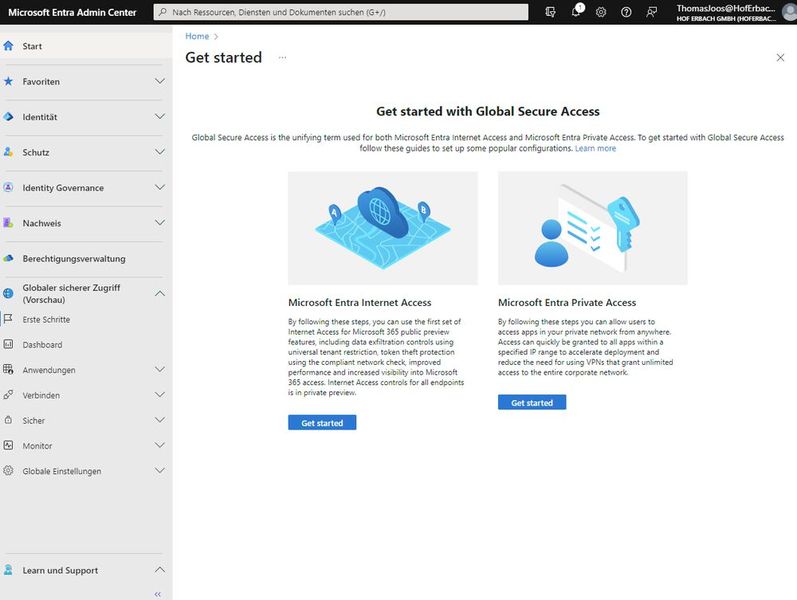The height and width of the screenshot is (600, 797).
Task: Collapse the Learn und Support chevron
Action: [x=160, y=570]
